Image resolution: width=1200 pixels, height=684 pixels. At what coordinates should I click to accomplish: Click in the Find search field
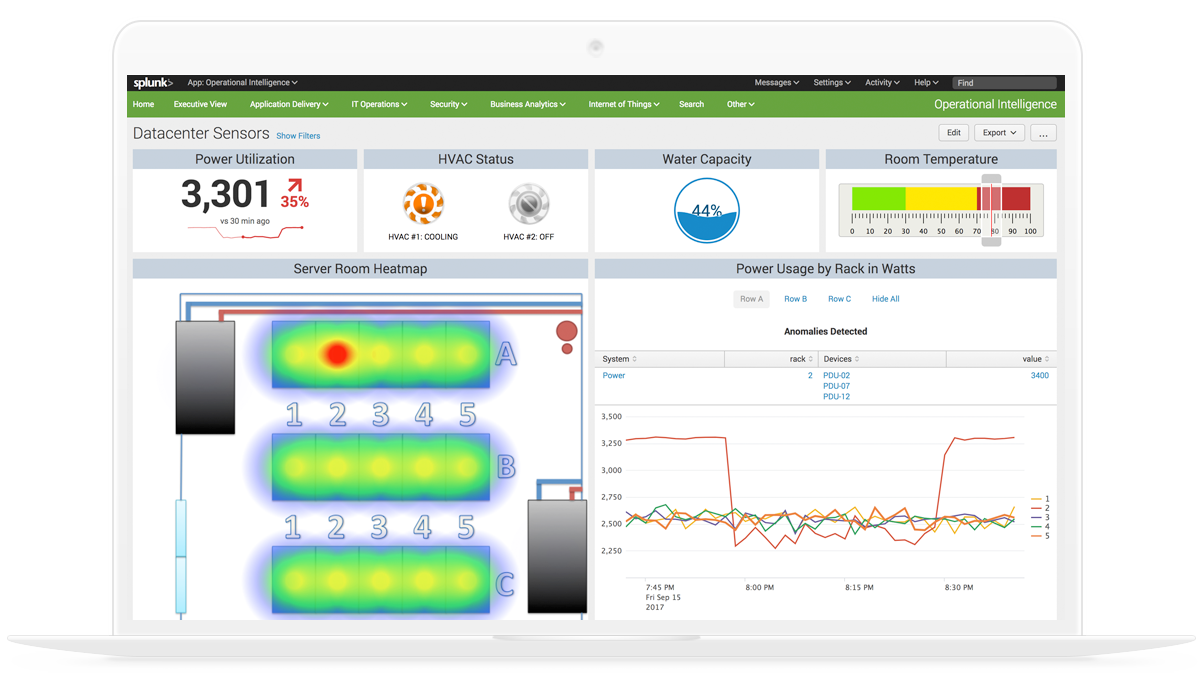pos(1004,83)
